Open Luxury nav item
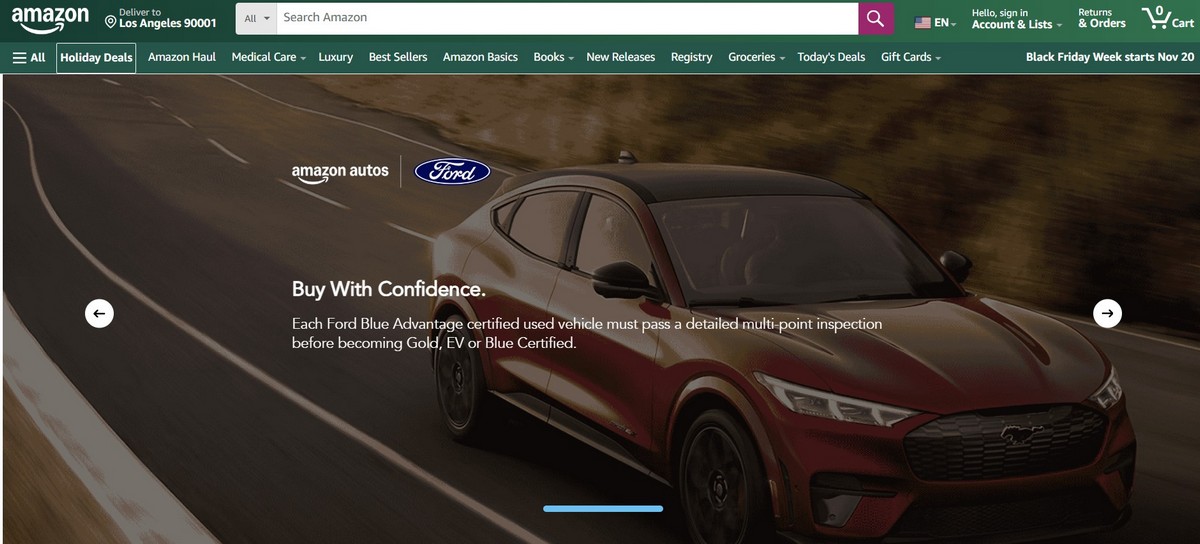 [336, 57]
